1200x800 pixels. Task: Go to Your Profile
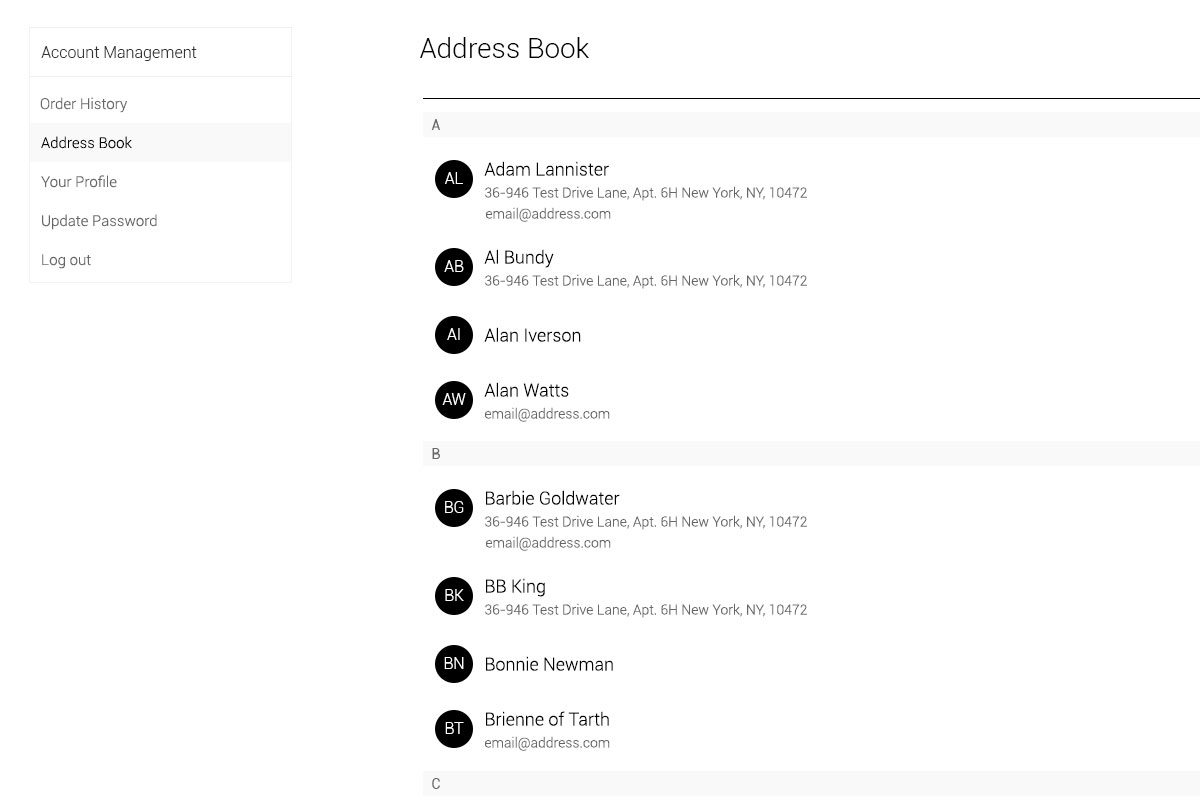click(x=79, y=182)
